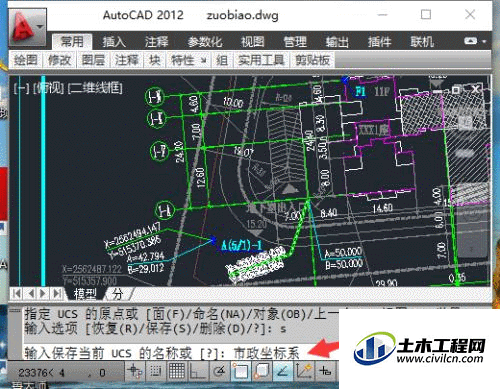Toggle Dynamic Input in status bar
The image size is (500, 389).
(x=325, y=371)
